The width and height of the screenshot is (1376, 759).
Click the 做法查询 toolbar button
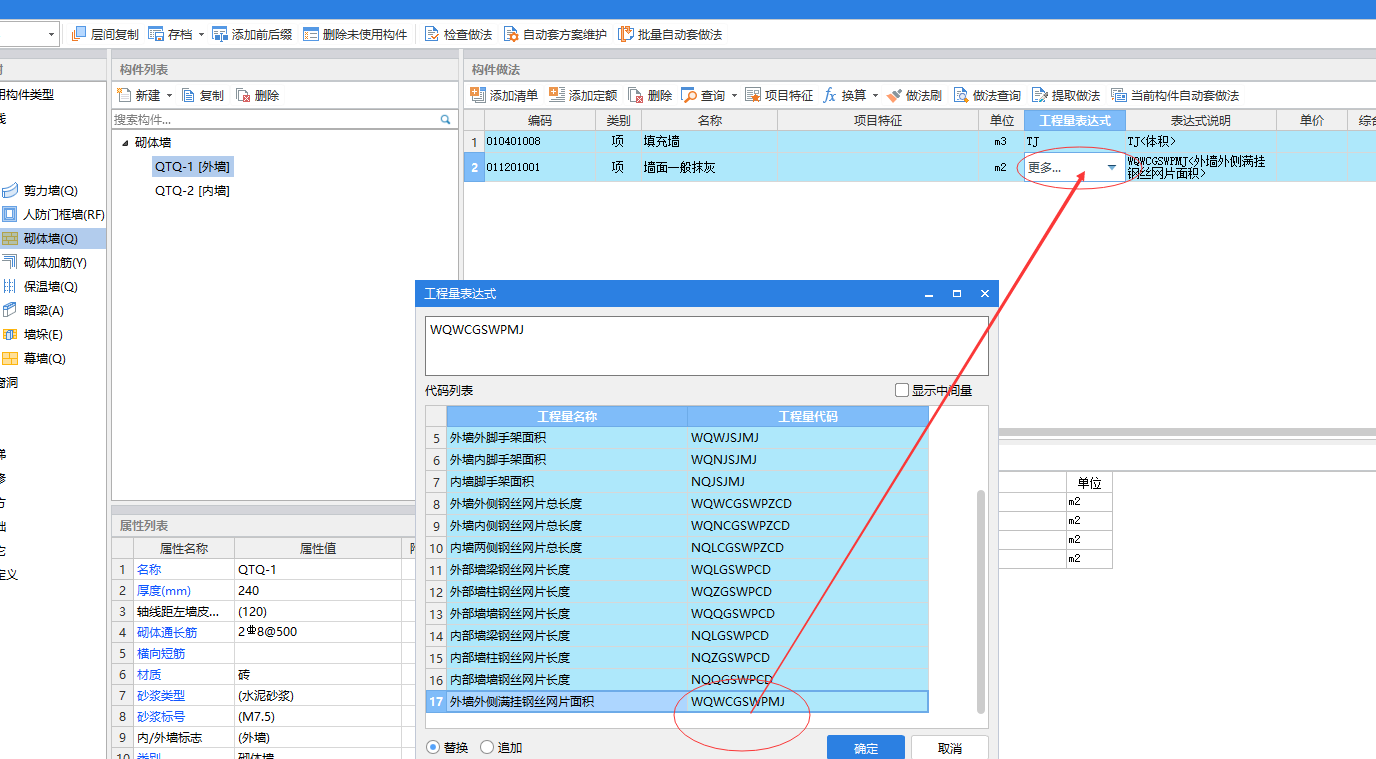click(987, 95)
